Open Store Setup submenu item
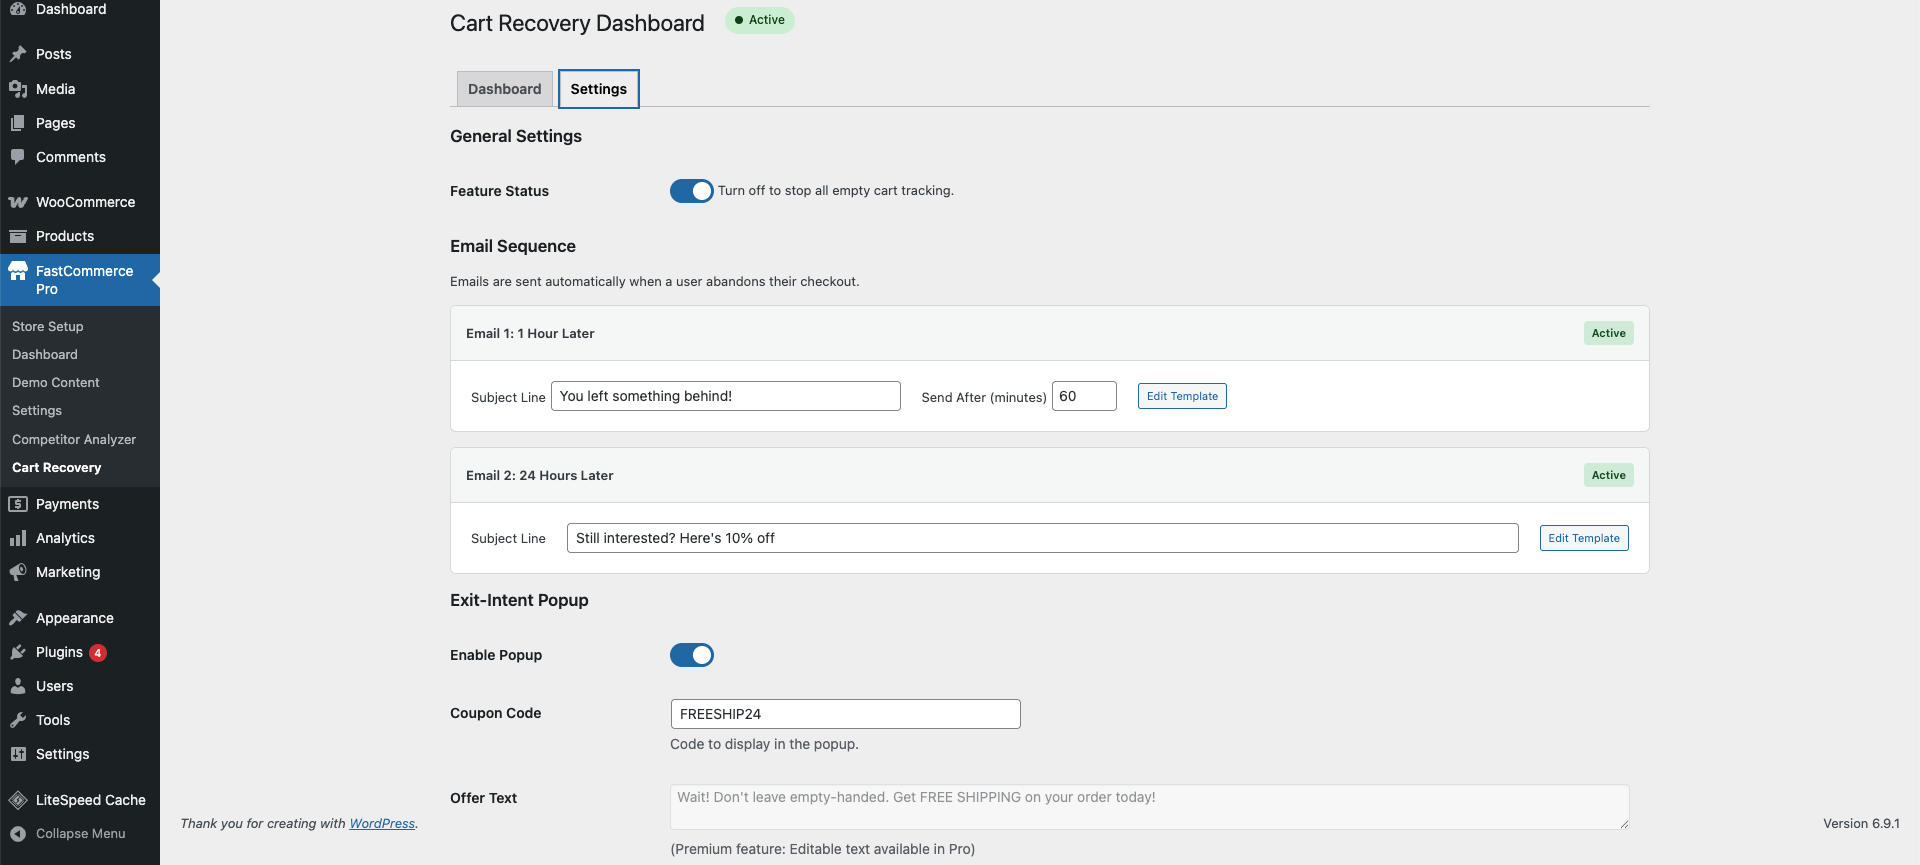This screenshot has width=1920, height=865. tap(48, 327)
